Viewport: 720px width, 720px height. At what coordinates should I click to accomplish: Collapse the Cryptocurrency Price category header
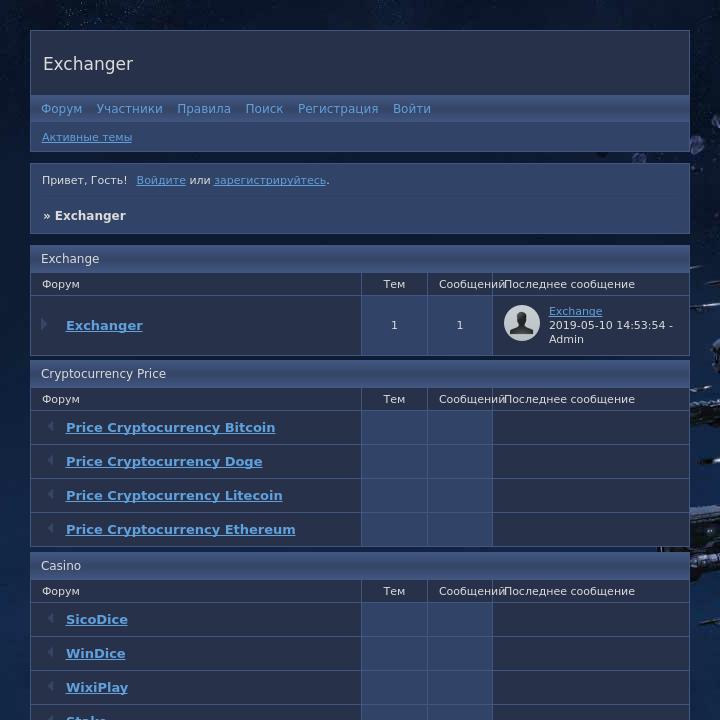[x=103, y=374]
